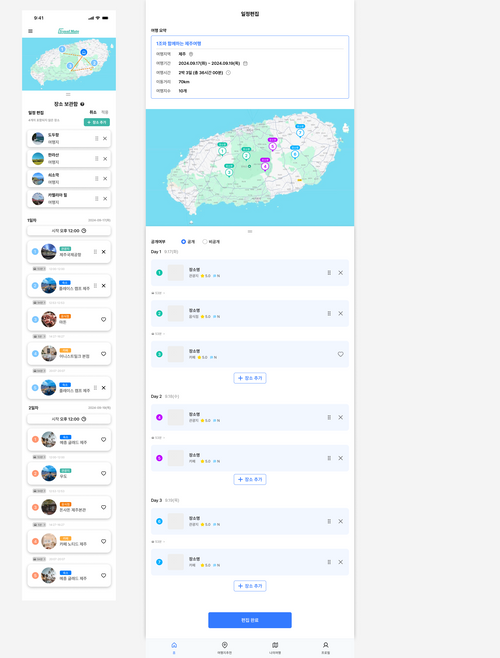Screen dimensions: 500x658
Task: Click the help icon beside 장소 보관함
Action: click(82, 104)
